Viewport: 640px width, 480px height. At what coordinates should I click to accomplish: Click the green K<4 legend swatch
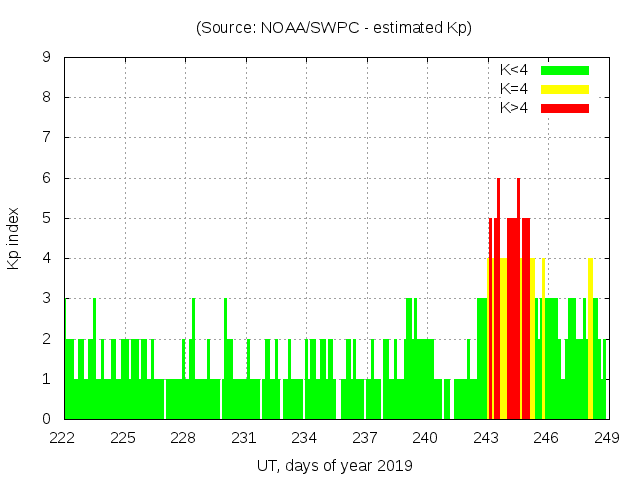click(x=565, y=70)
